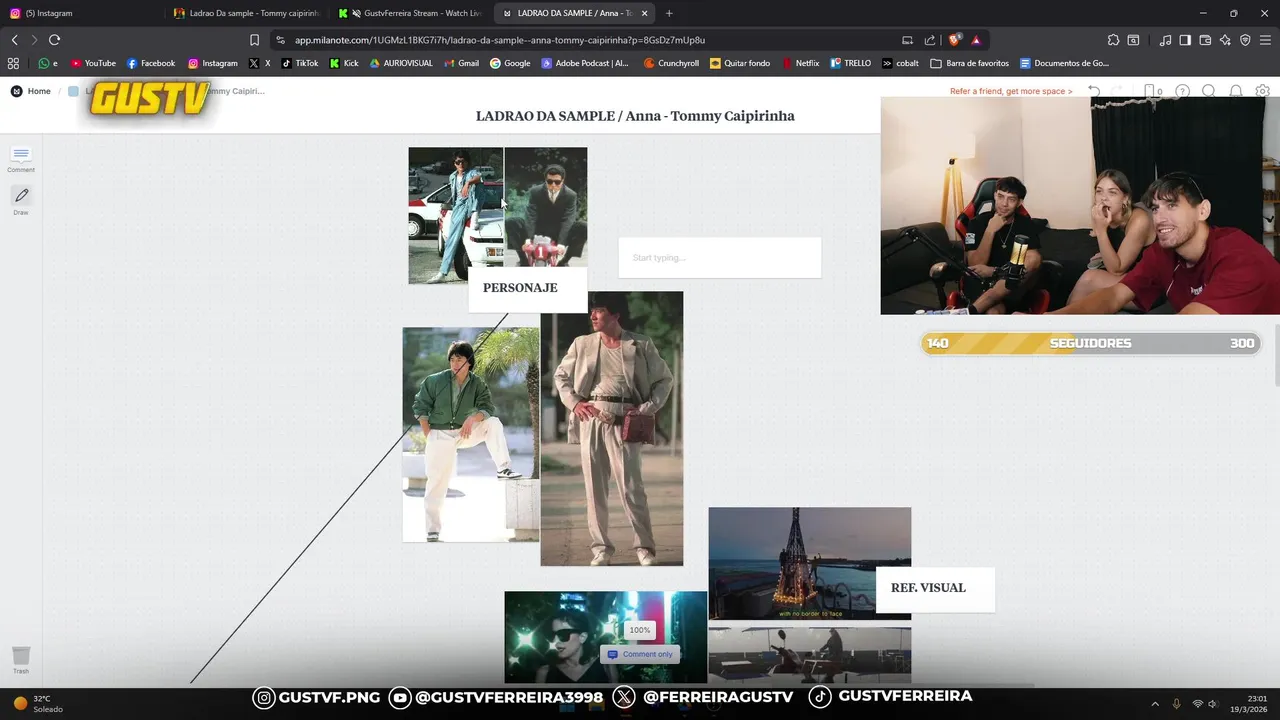Open Barra de favoritos folder

(x=969, y=63)
